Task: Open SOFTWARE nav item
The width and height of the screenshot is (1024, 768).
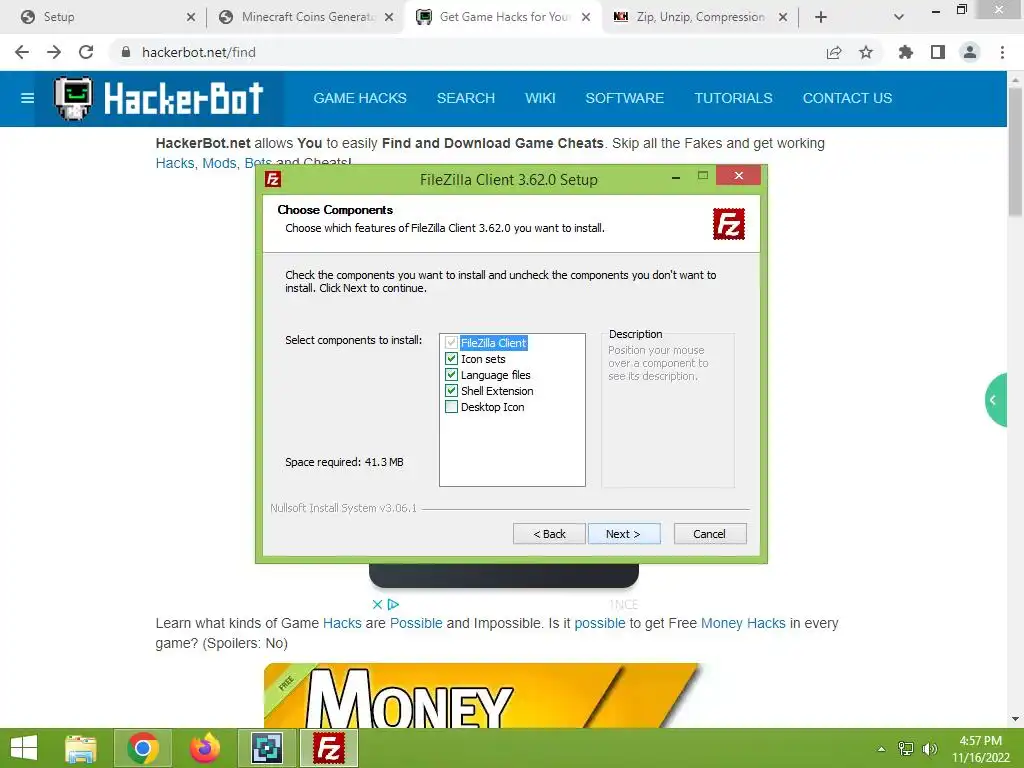Action: pos(624,99)
